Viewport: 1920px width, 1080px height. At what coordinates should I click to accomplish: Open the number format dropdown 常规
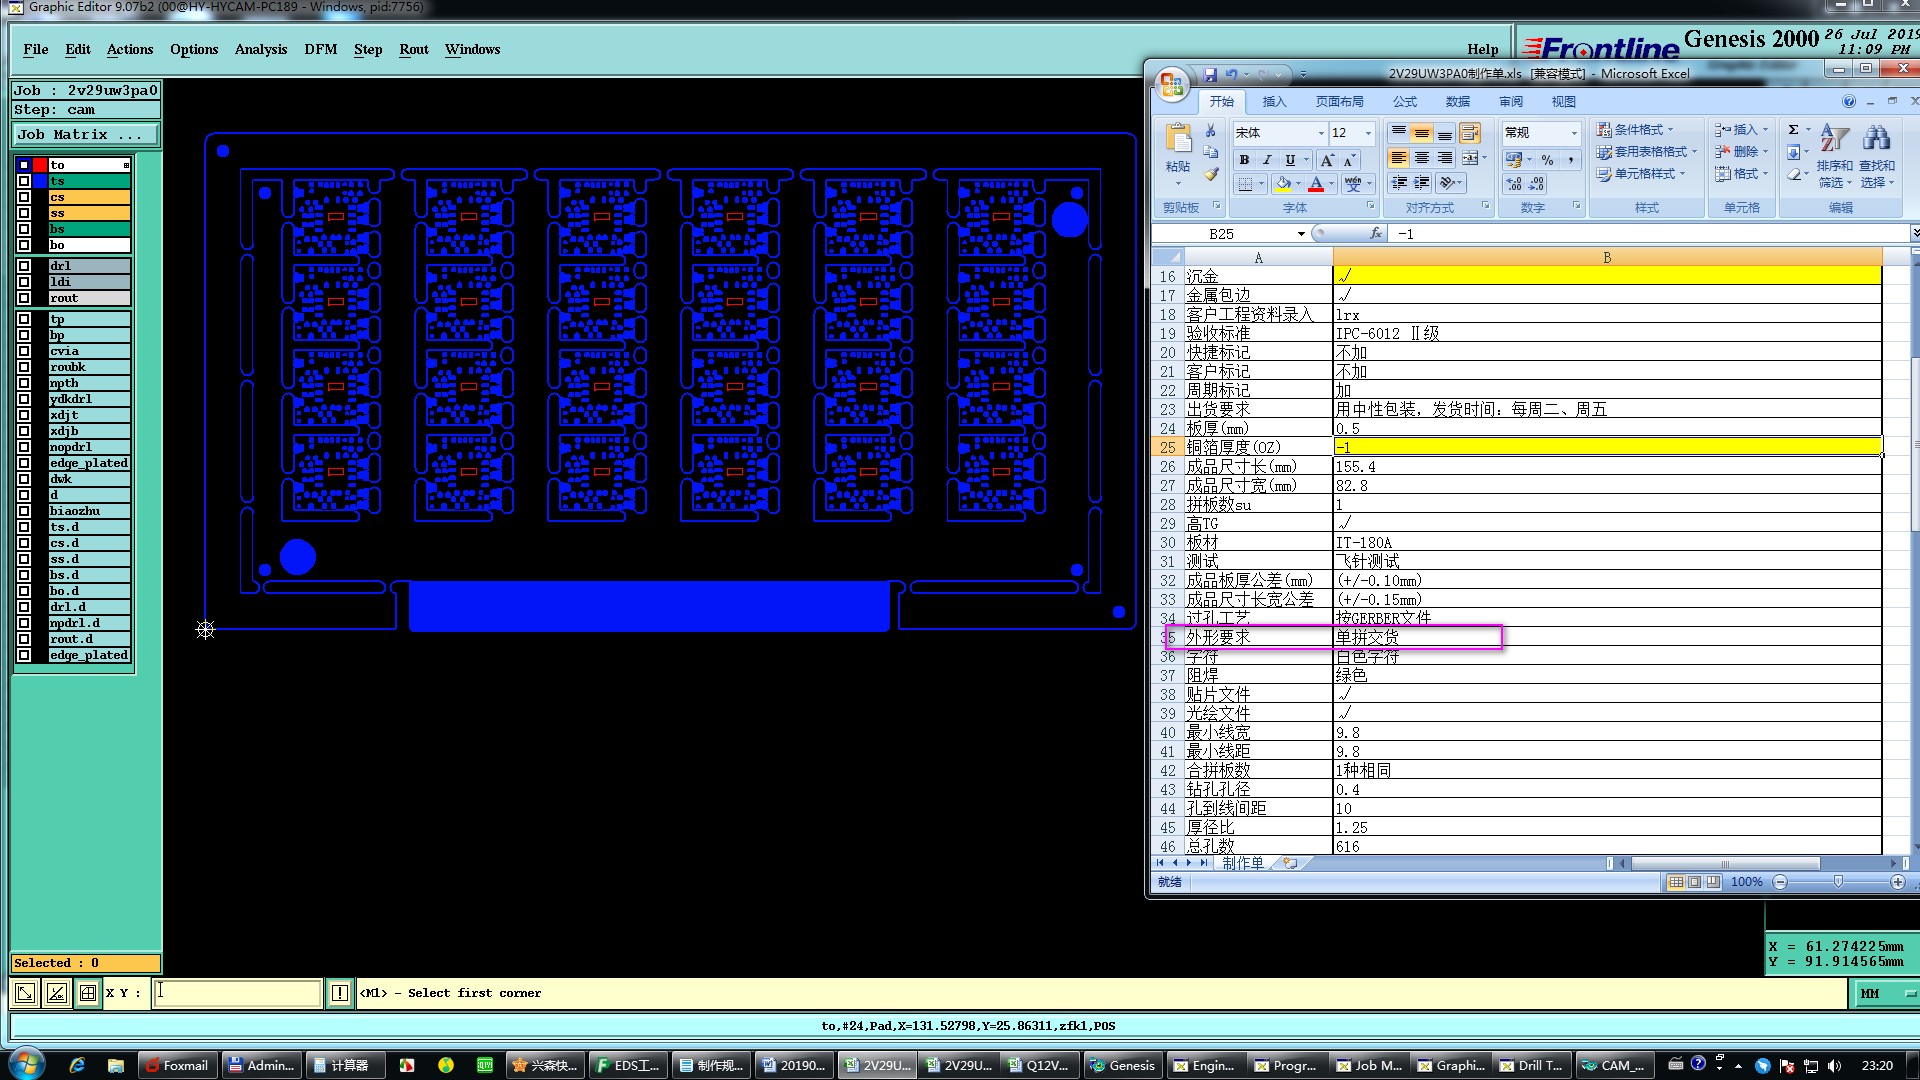point(1574,133)
